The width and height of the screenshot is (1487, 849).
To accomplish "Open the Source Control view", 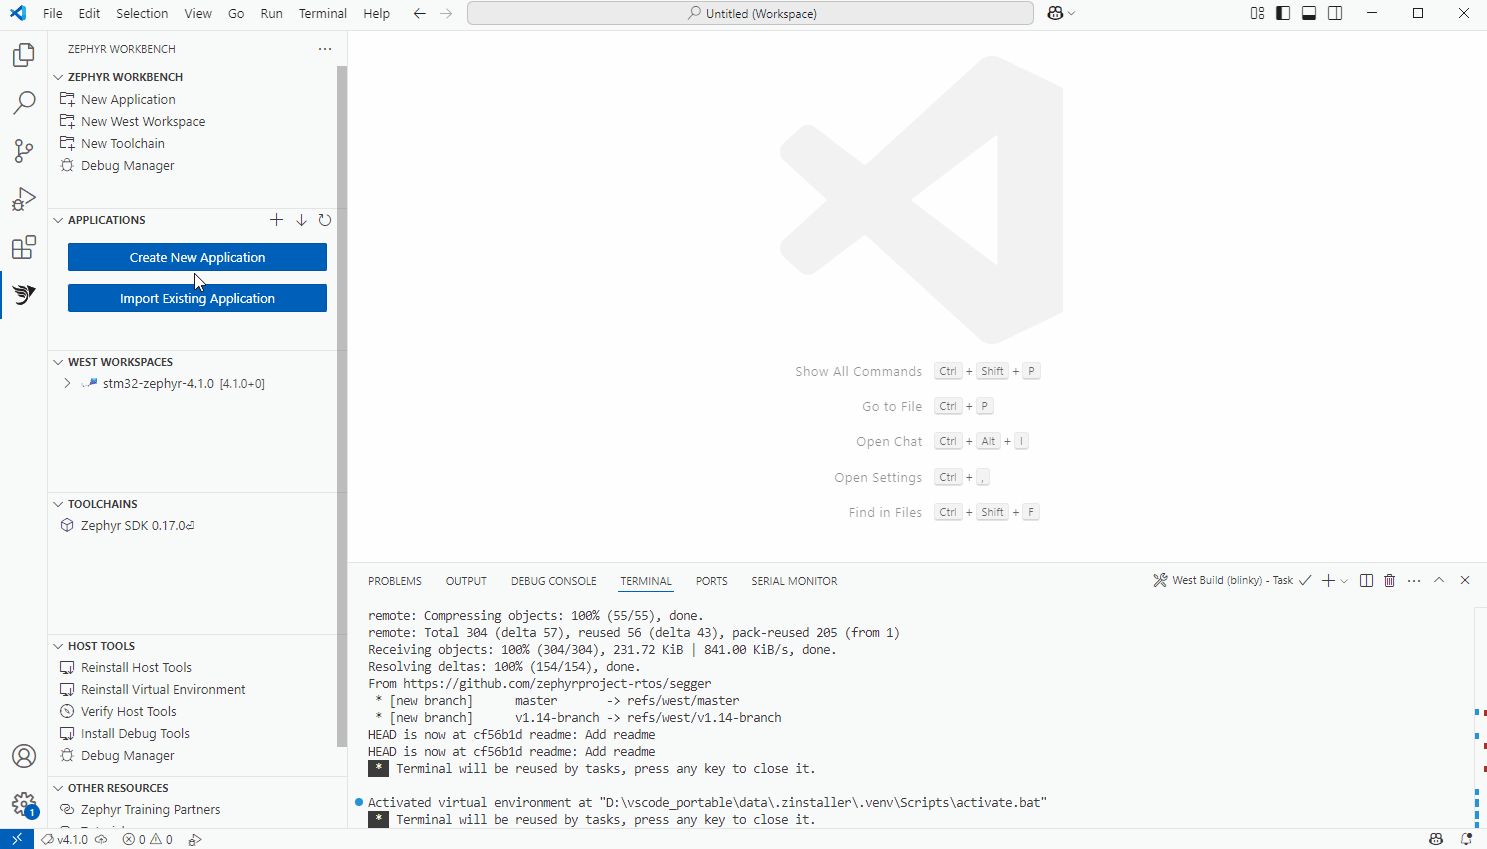I will 23,151.
